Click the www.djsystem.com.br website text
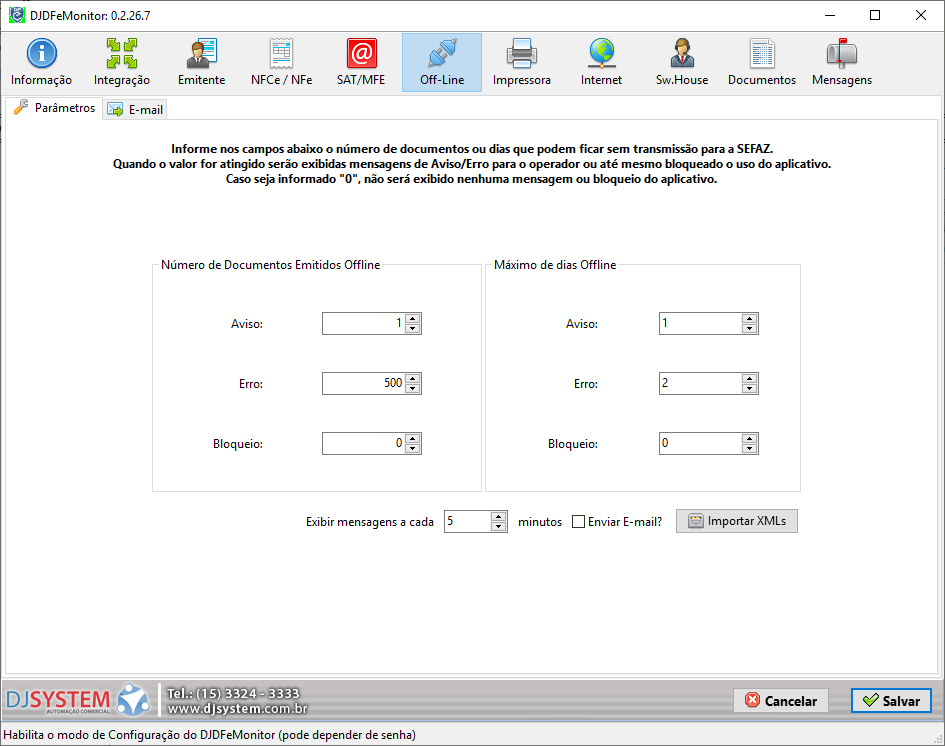 (x=237, y=709)
